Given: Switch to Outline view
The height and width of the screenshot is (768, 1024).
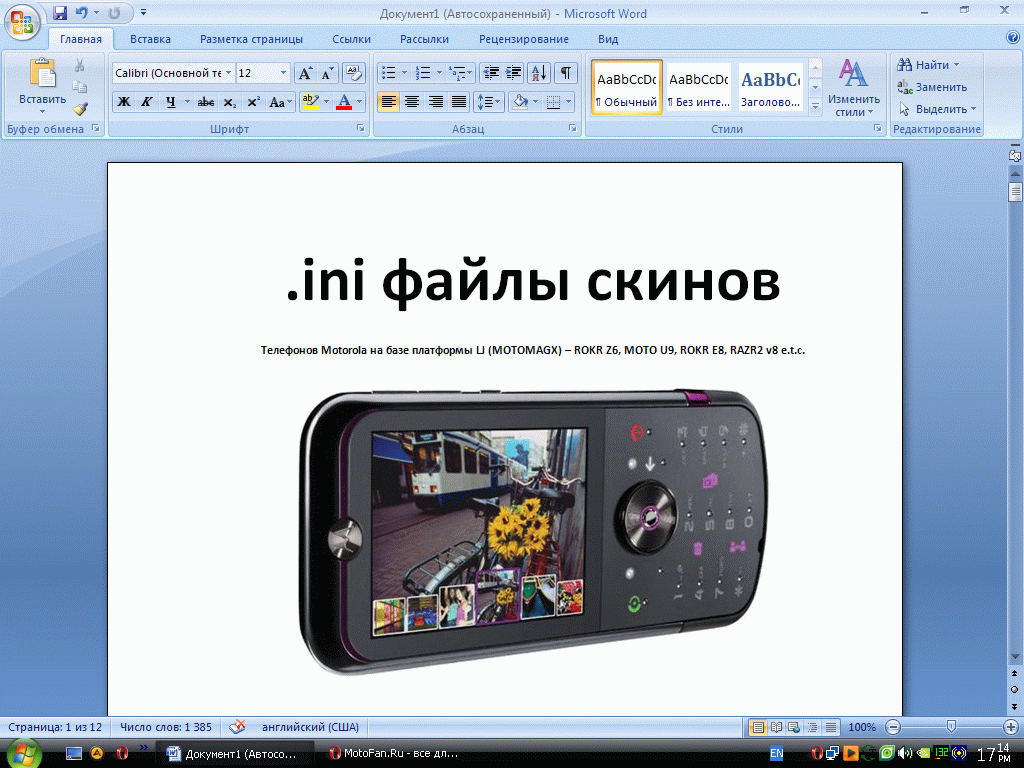Looking at the screenshot, I should point(812,727).
